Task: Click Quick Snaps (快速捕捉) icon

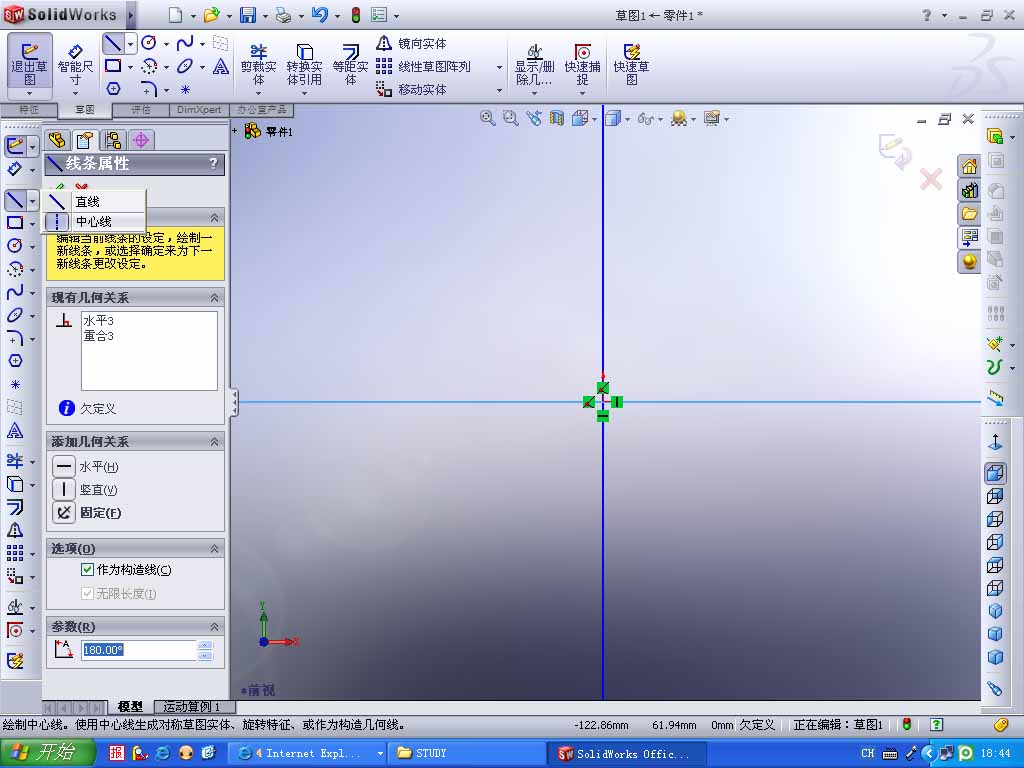Action: point(583,64)
